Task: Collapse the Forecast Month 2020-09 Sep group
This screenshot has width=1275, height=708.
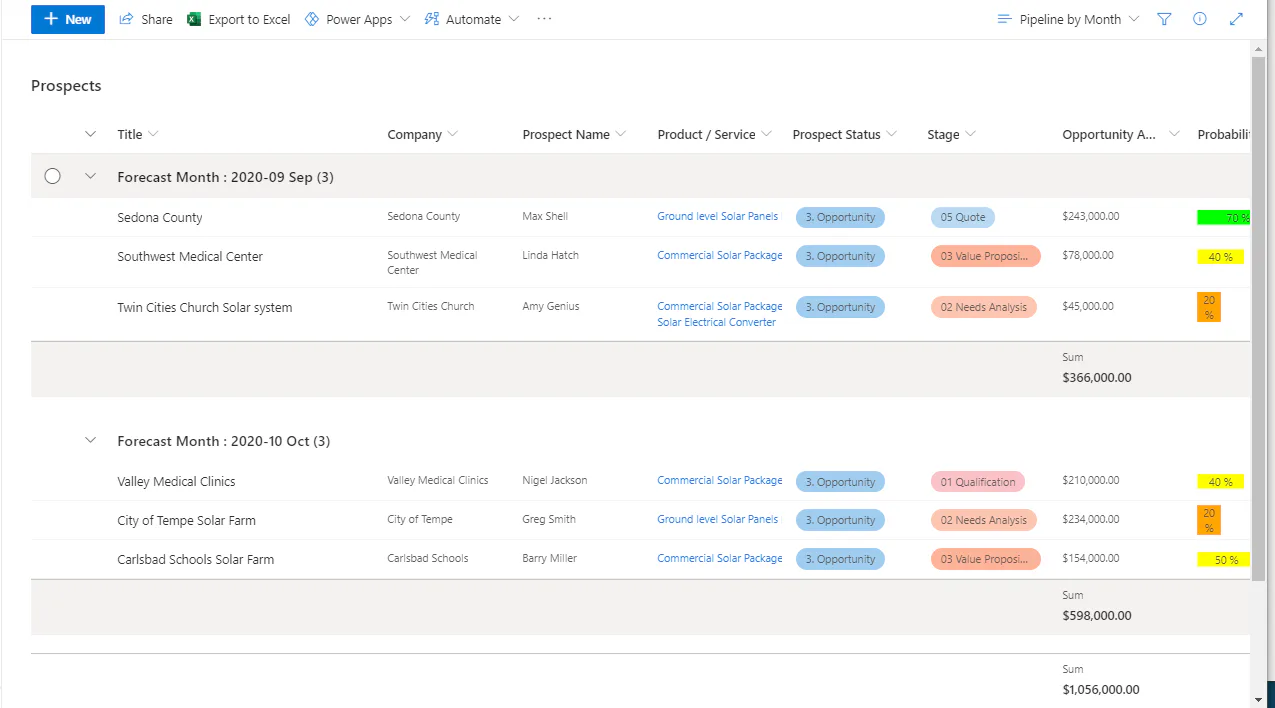Action: 91,176
